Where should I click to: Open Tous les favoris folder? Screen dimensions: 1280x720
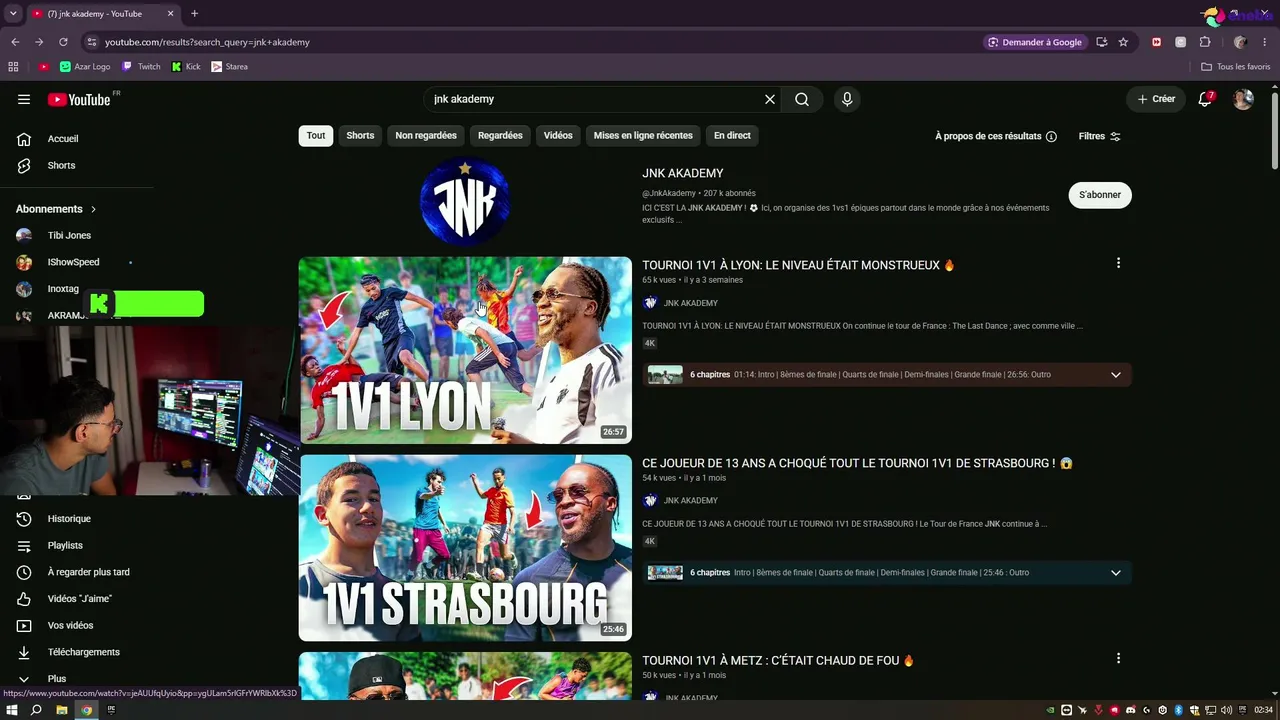click(x=1236, y=67)
